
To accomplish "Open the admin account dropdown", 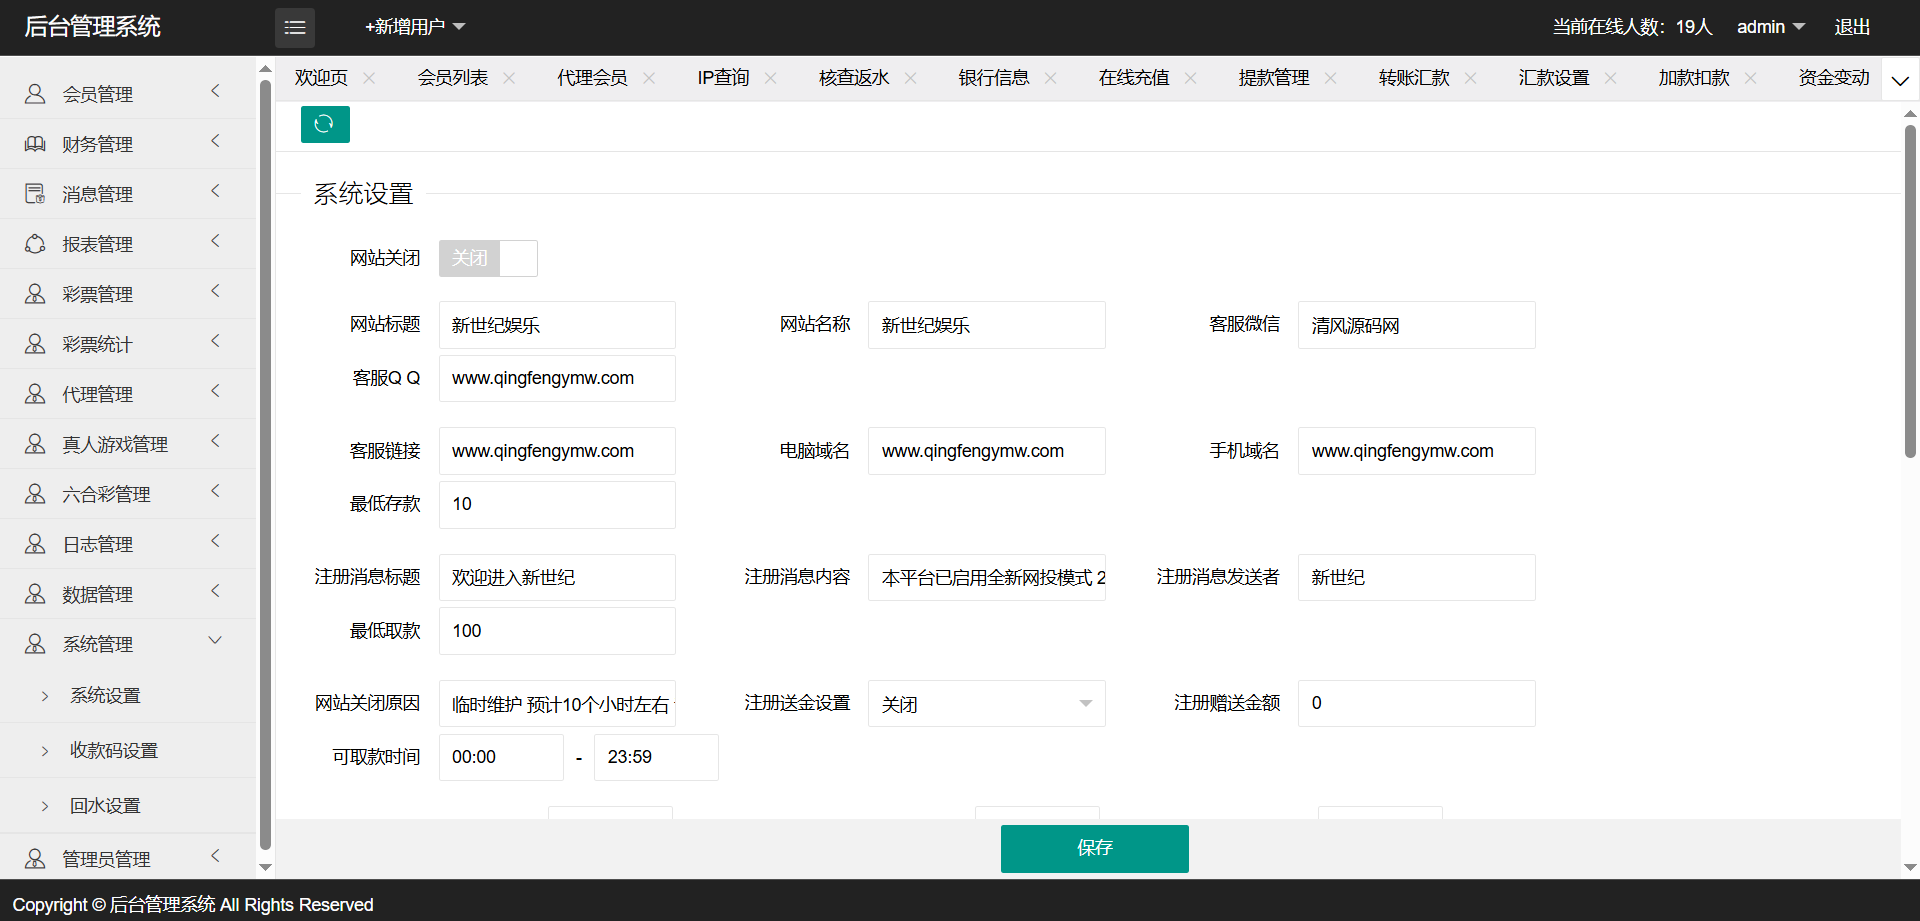I will 1770,27.
